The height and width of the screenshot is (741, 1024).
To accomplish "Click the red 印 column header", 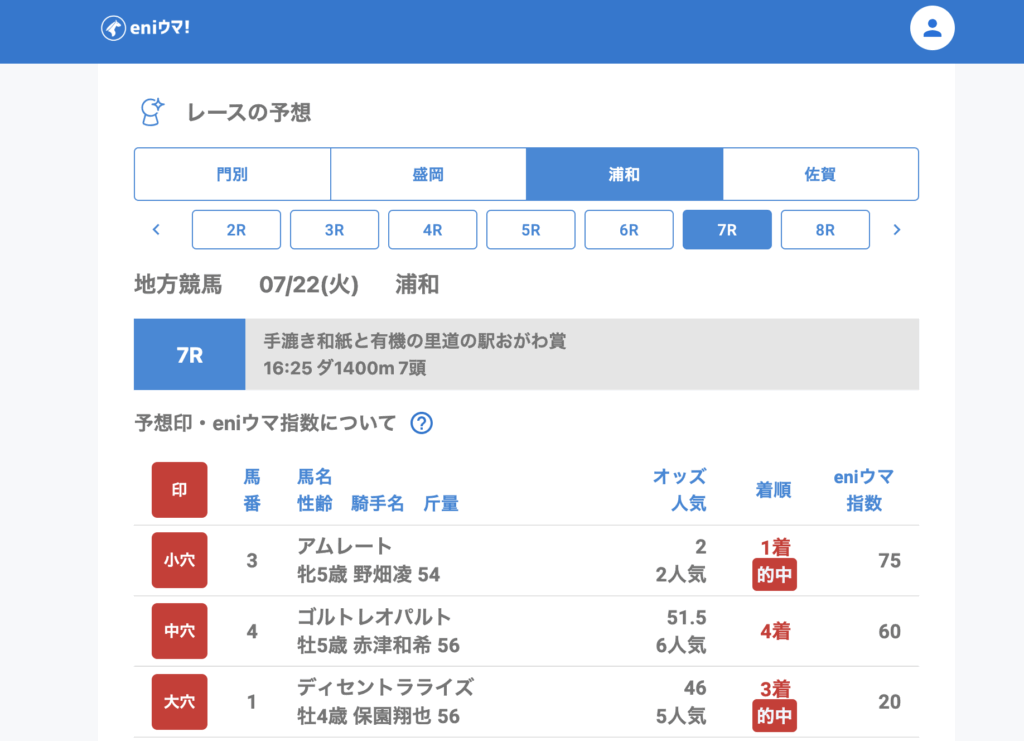I will [x=180, y=490].
